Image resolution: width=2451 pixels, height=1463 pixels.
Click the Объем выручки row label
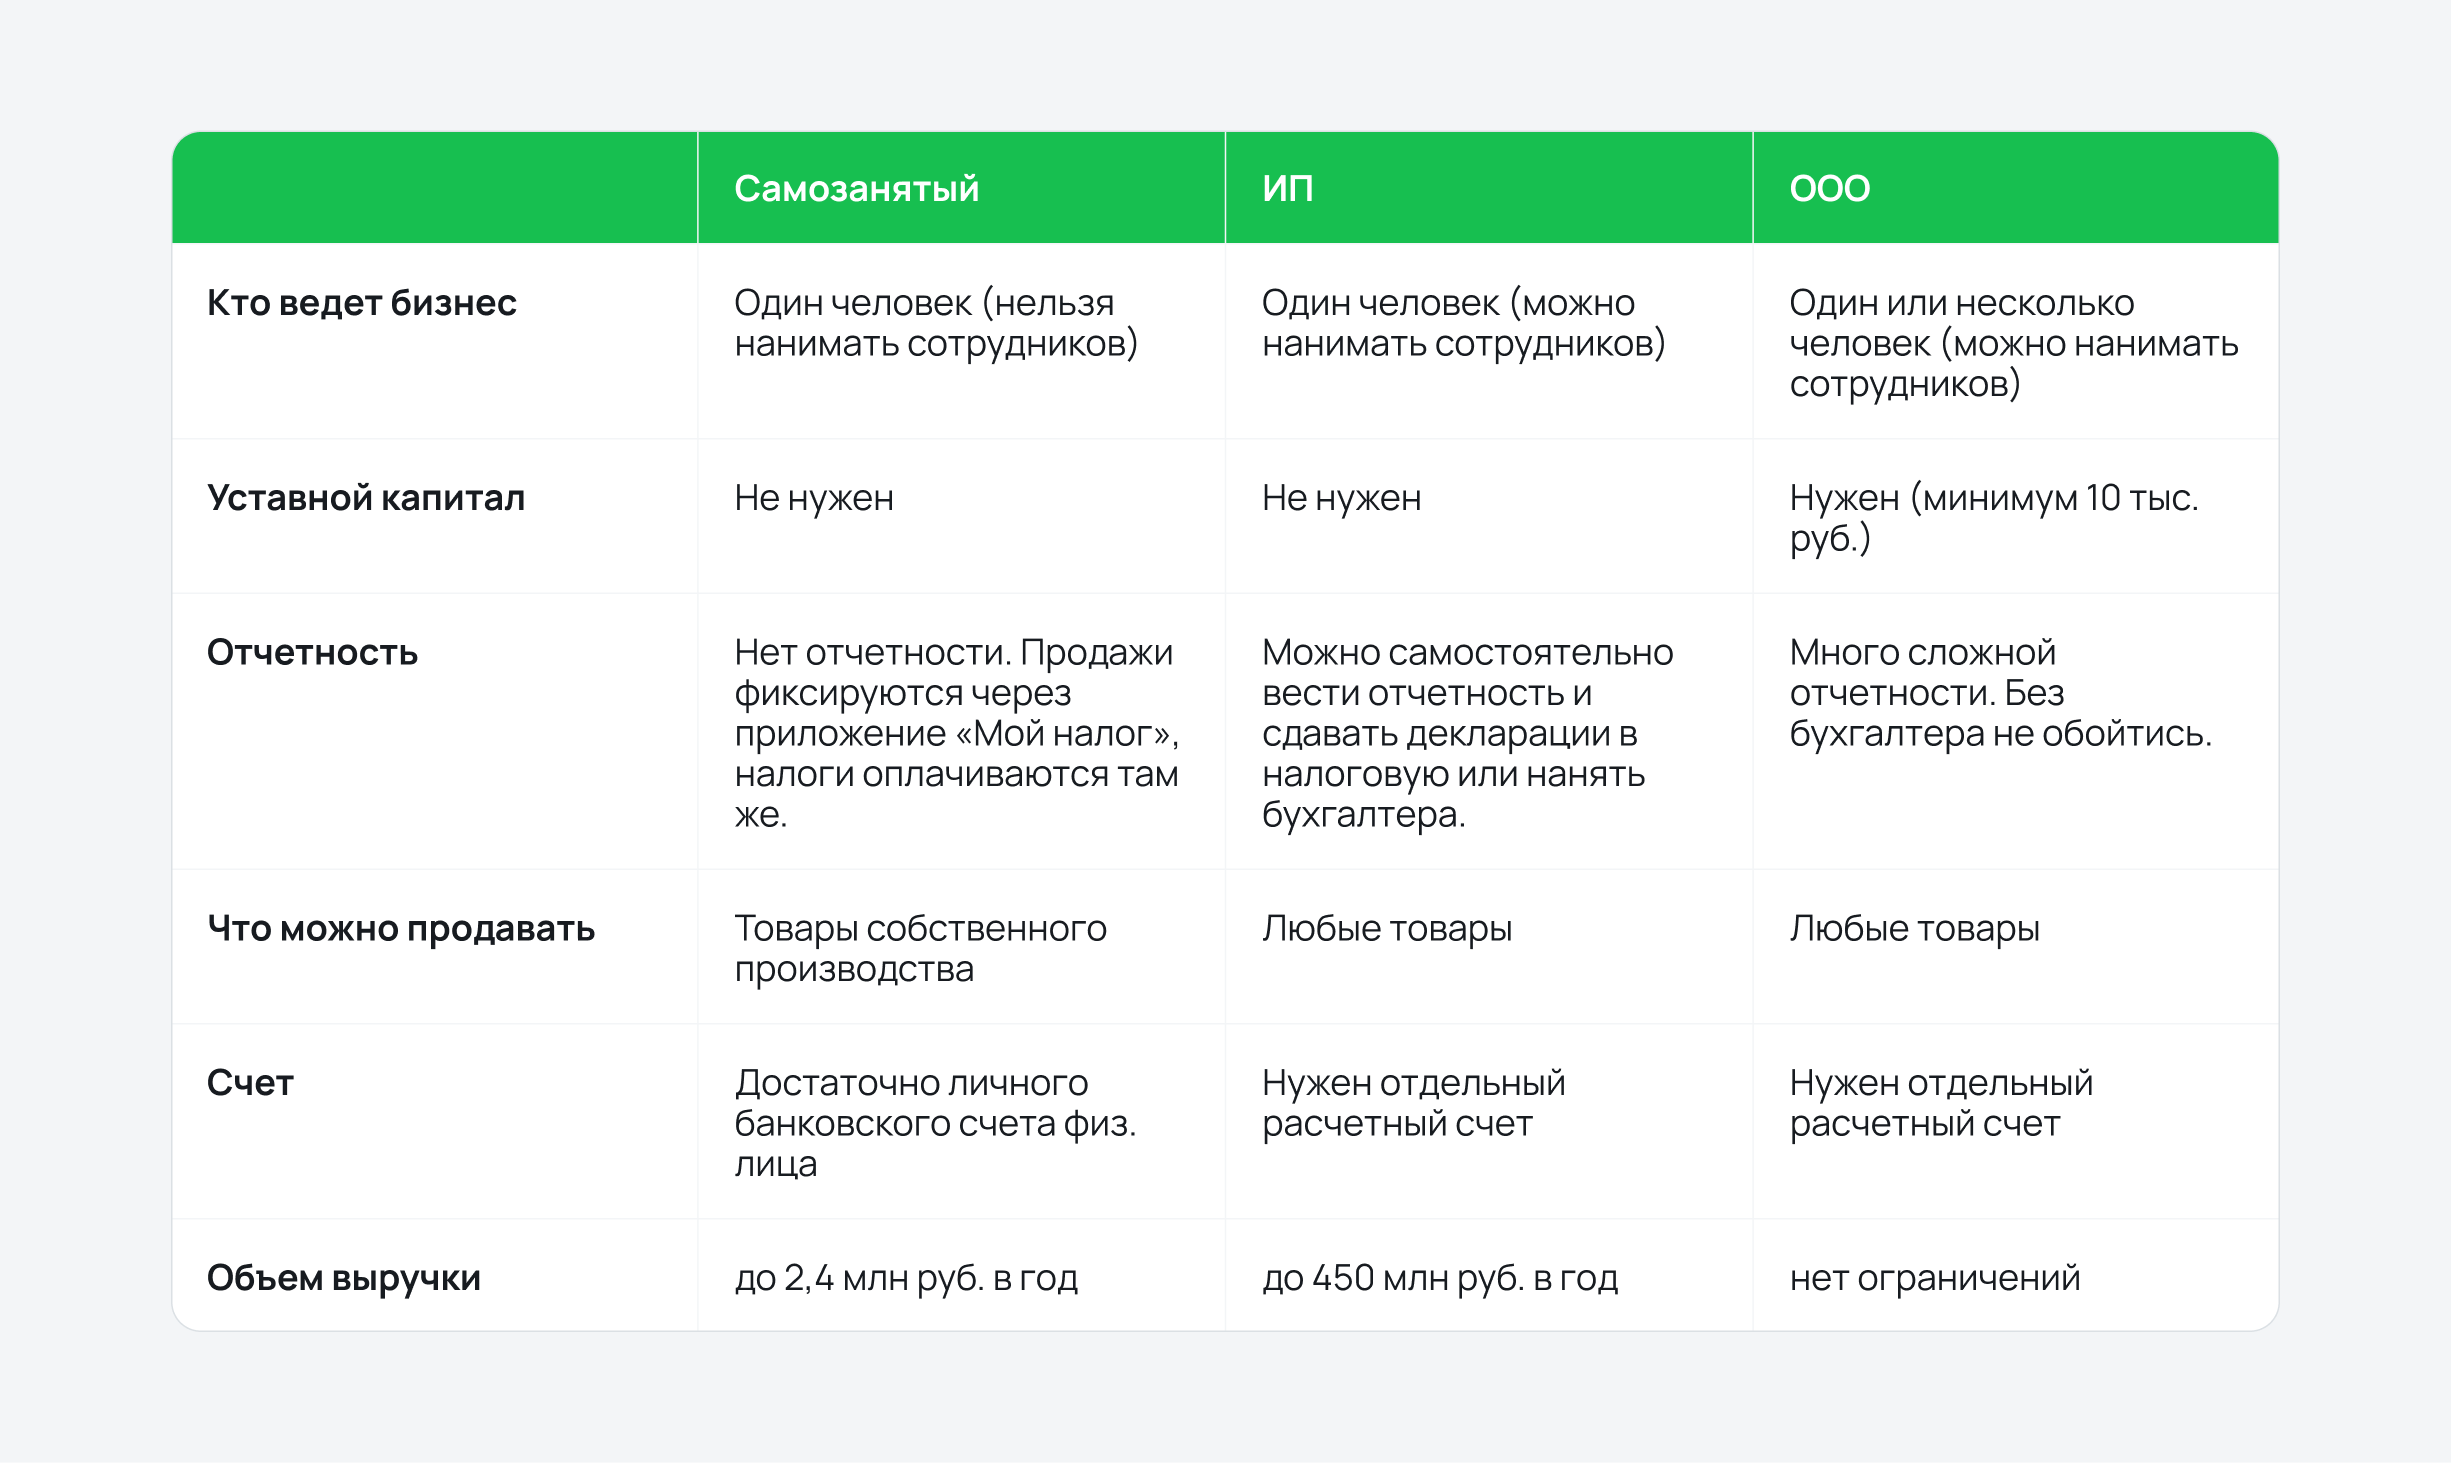point(344,1278)
